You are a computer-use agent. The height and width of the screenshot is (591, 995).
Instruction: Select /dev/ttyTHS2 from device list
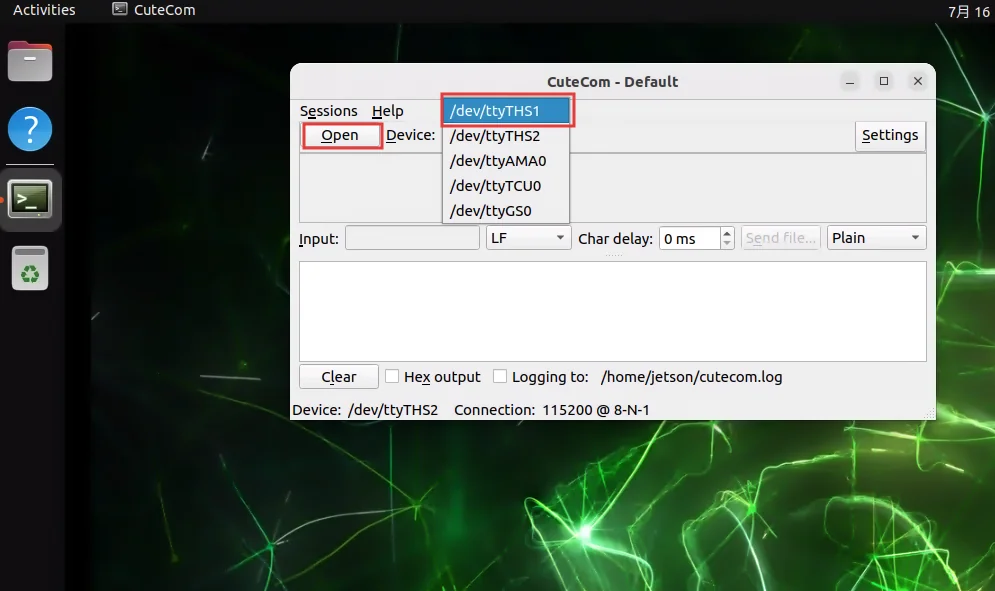click(x=506, y=136)
